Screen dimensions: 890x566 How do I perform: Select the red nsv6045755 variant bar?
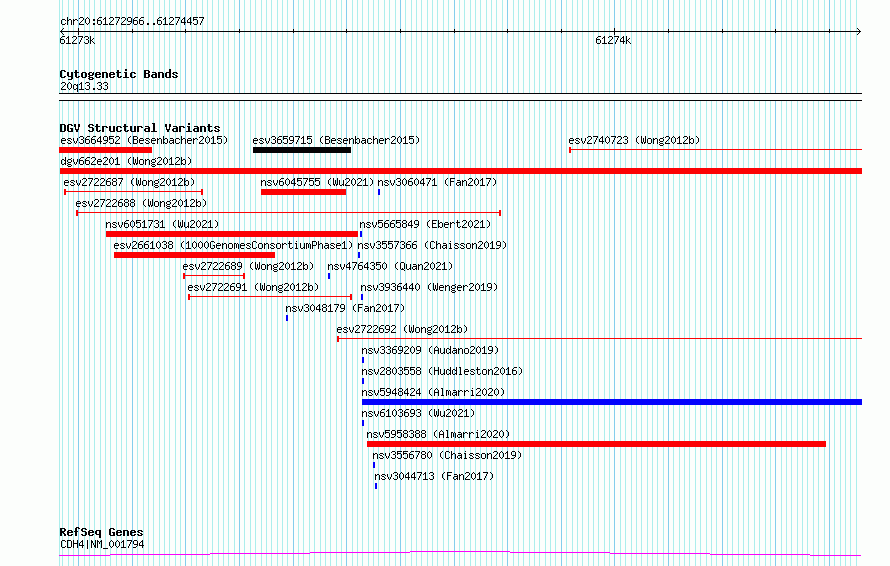point(304,192)
